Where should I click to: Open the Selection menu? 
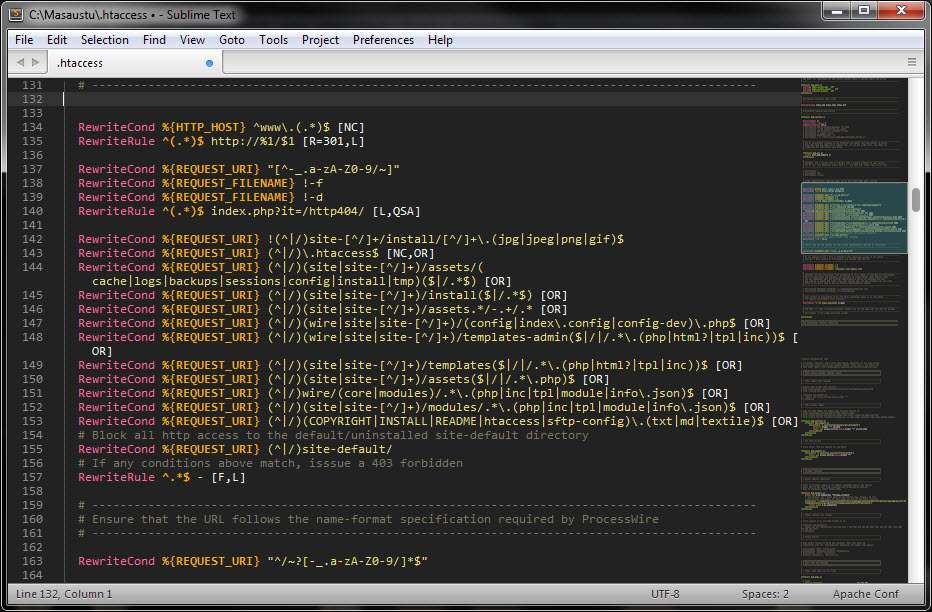tap(105, 40)
